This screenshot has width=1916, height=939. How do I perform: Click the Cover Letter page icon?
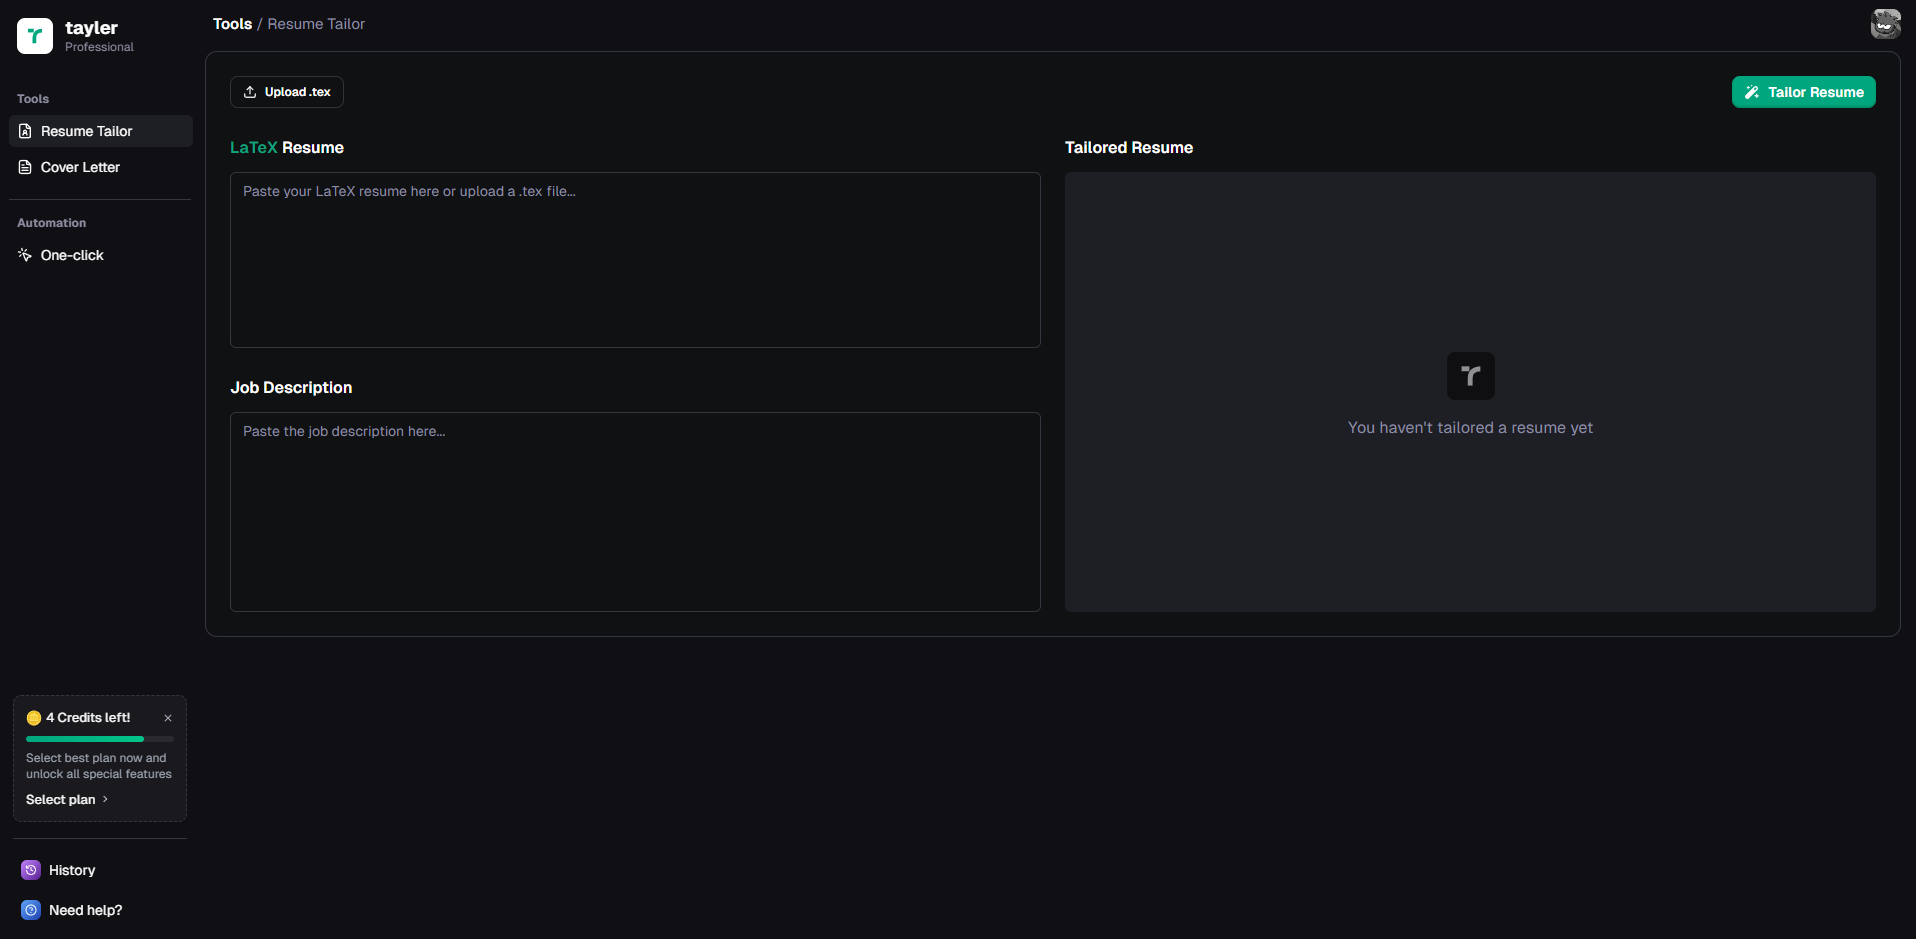point(25,167)
